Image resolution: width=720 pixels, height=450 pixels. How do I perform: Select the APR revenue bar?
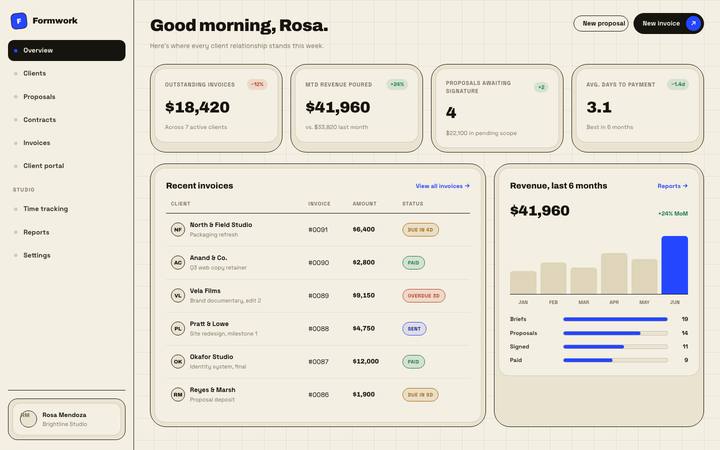click(x=614, y=273)
